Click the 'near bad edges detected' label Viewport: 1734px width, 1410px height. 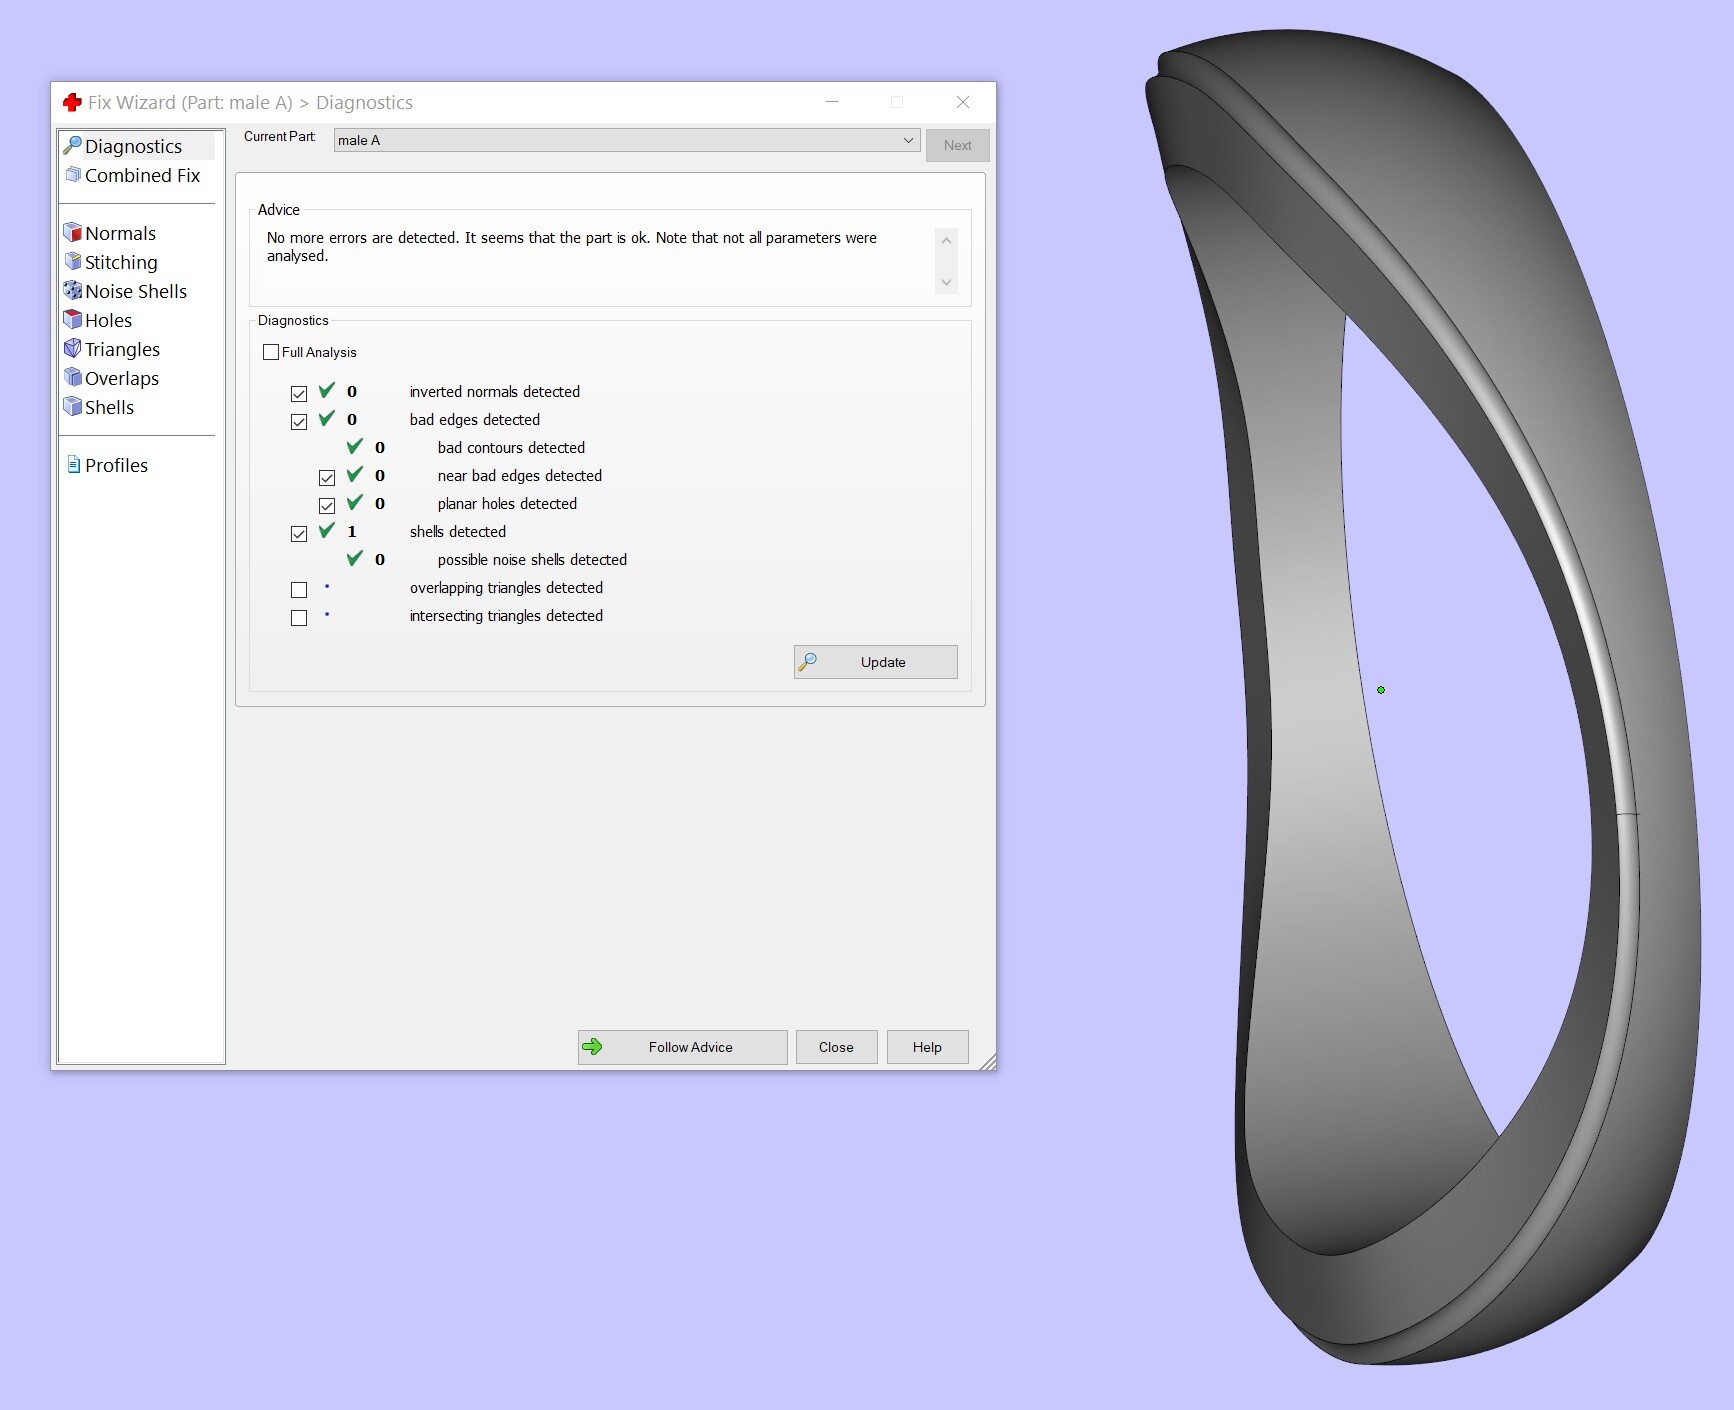520,476
